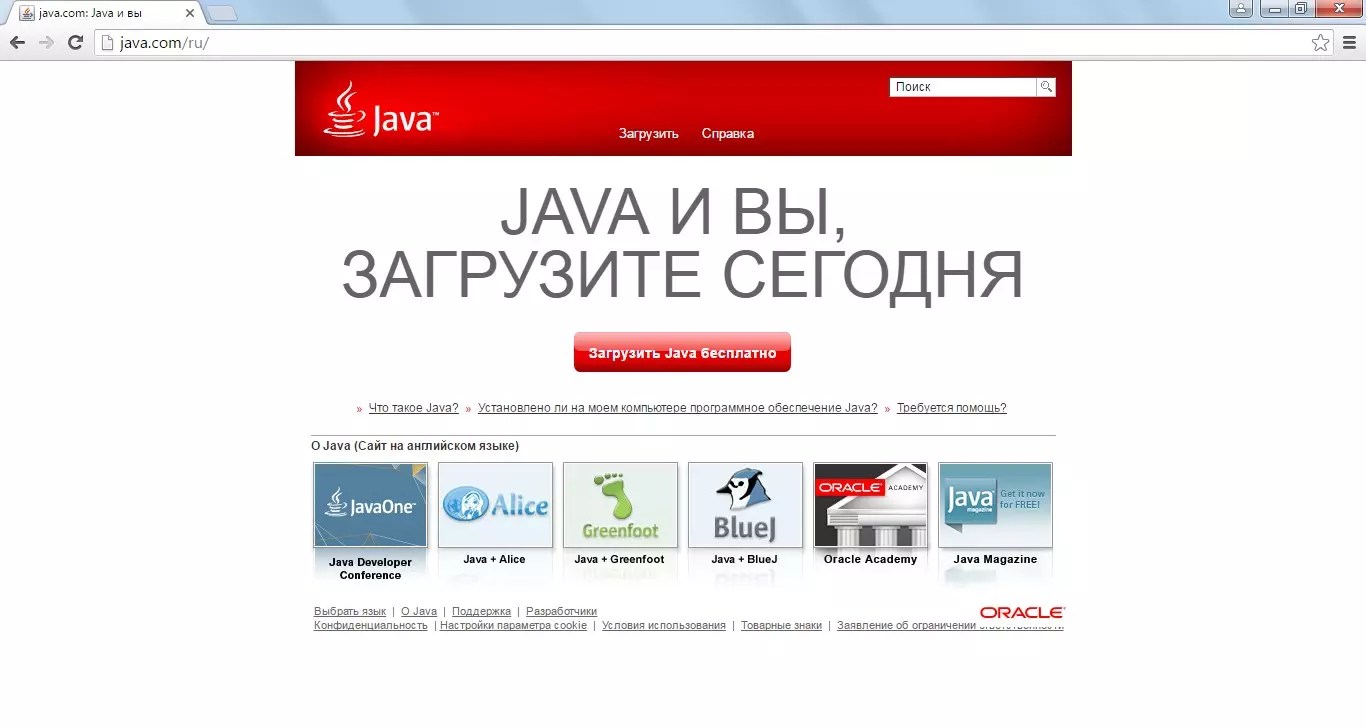Click the Java logo in the header
The height and width of the screenshot is (728, 1366).
(382, 111)
